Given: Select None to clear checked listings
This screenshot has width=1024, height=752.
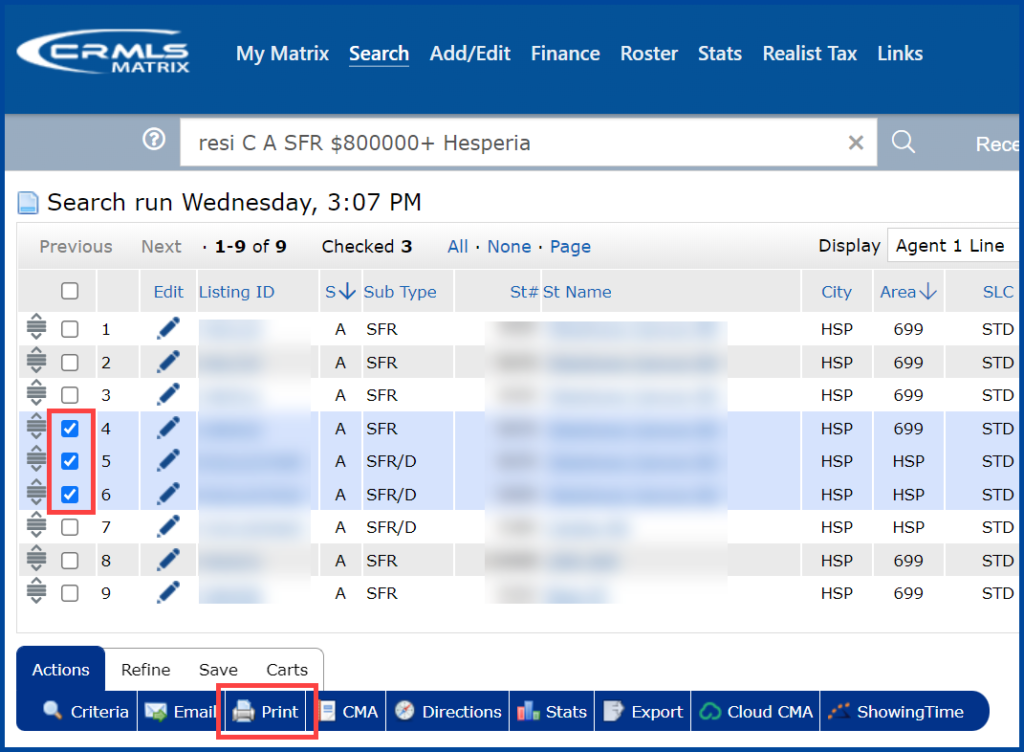Looking at the screenshot, I should coord(509,246).
